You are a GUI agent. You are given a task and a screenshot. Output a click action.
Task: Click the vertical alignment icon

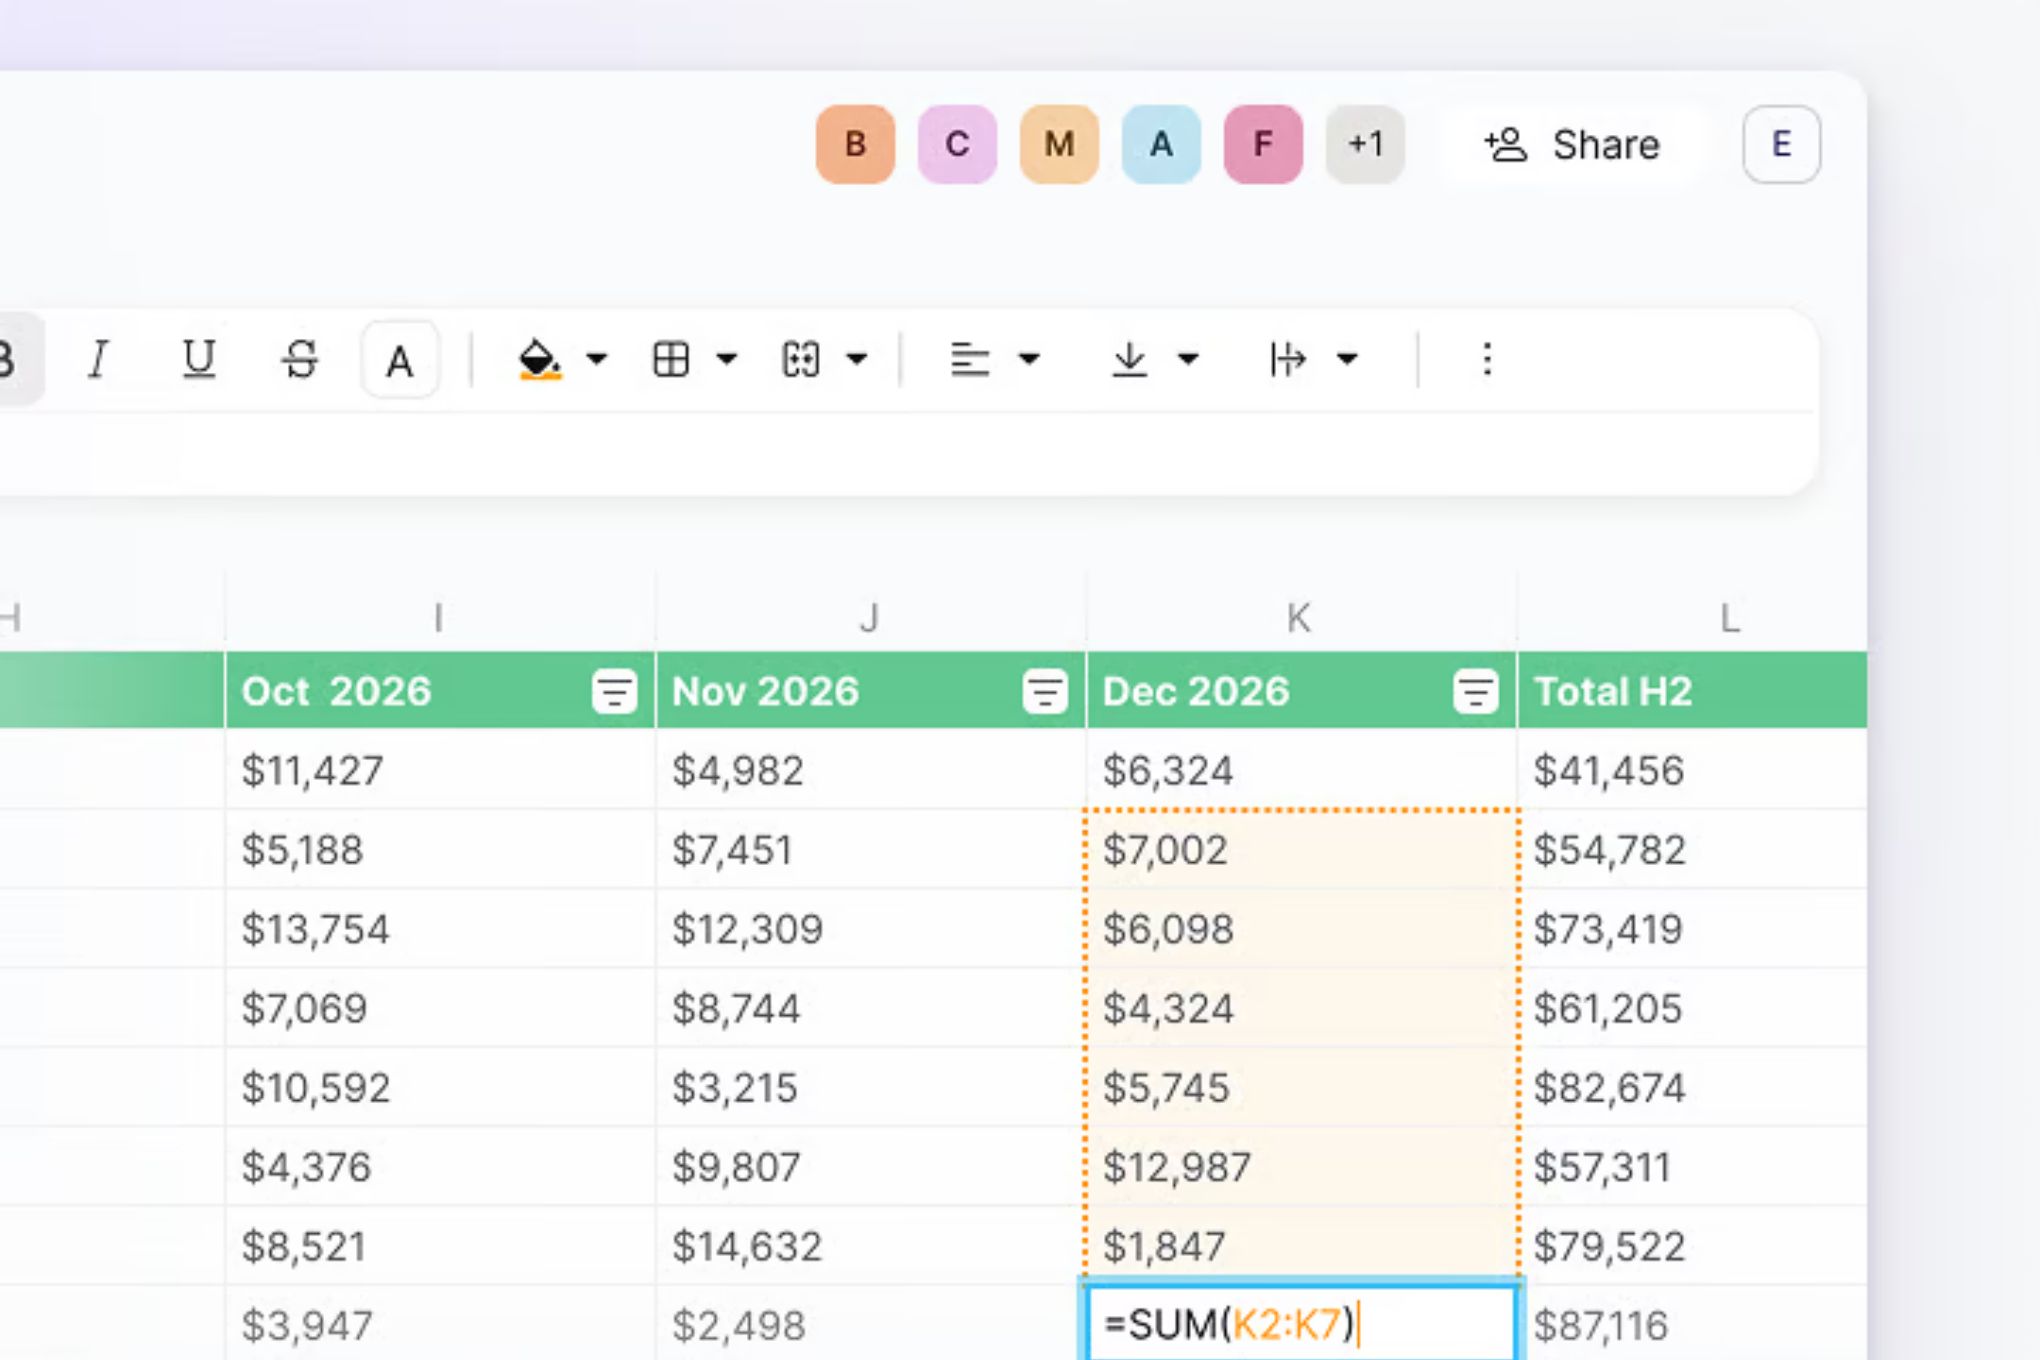coord(1130,360)
